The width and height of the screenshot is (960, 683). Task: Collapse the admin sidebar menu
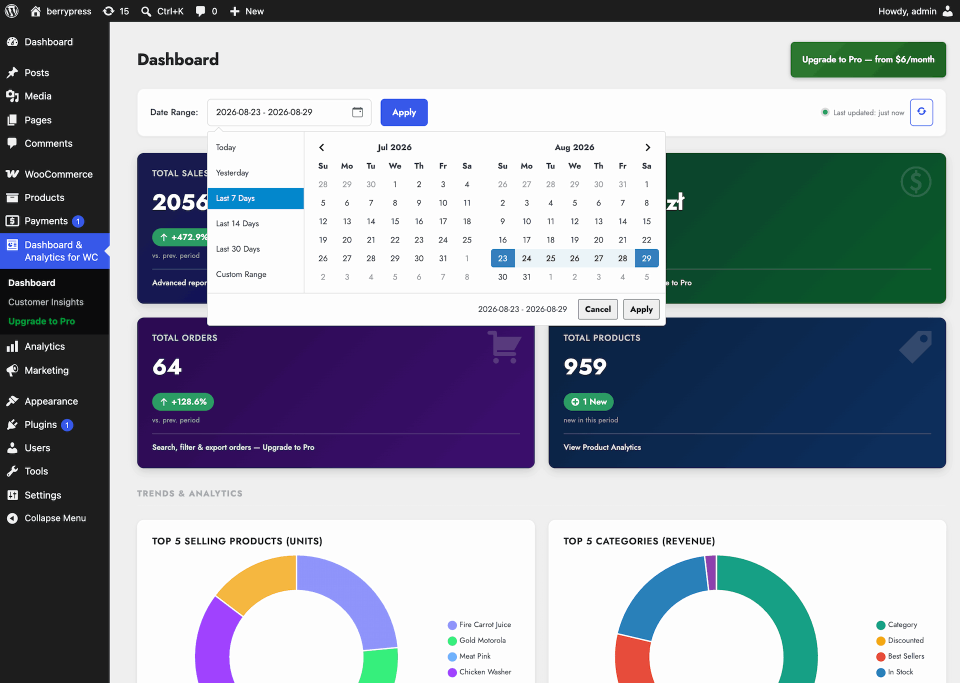click(55, 518)
